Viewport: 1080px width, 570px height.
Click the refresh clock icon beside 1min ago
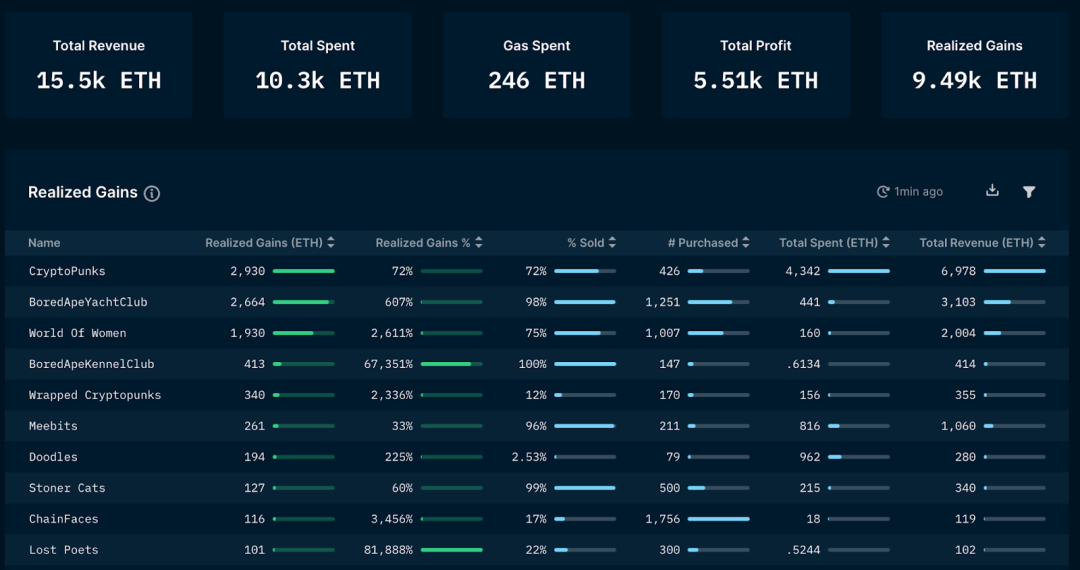click(x=882, y=192)
